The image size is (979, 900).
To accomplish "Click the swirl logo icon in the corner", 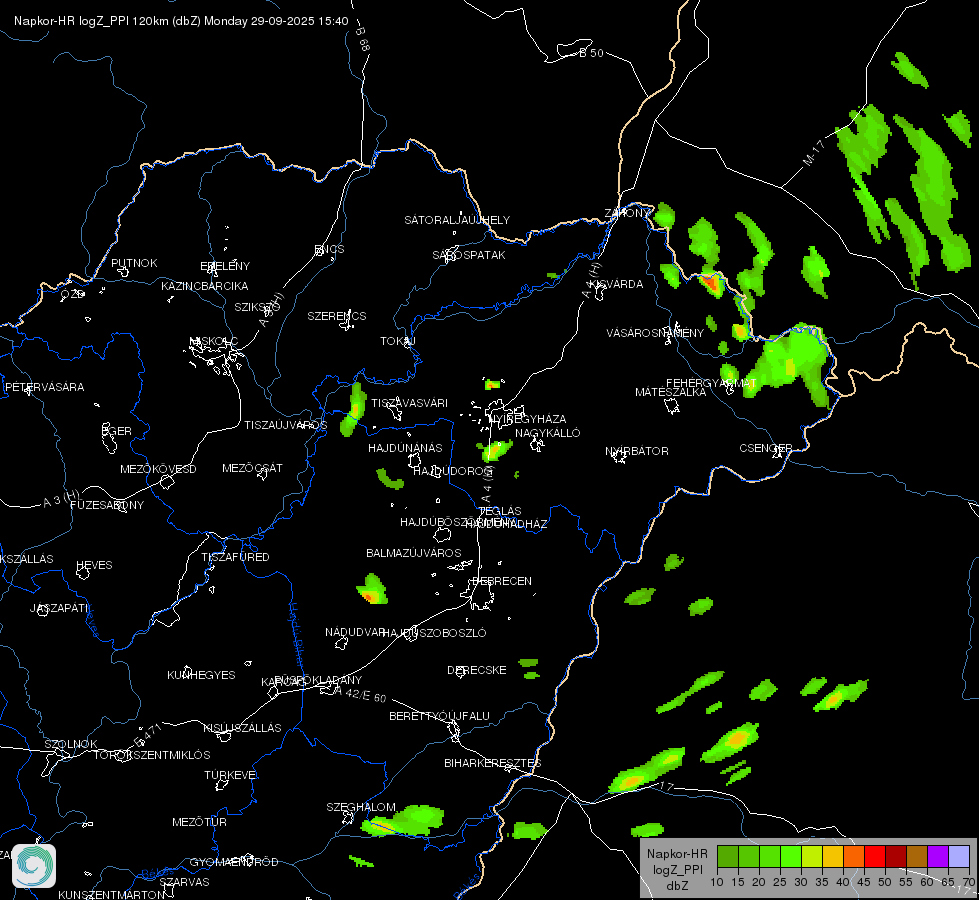I will 34,866.
